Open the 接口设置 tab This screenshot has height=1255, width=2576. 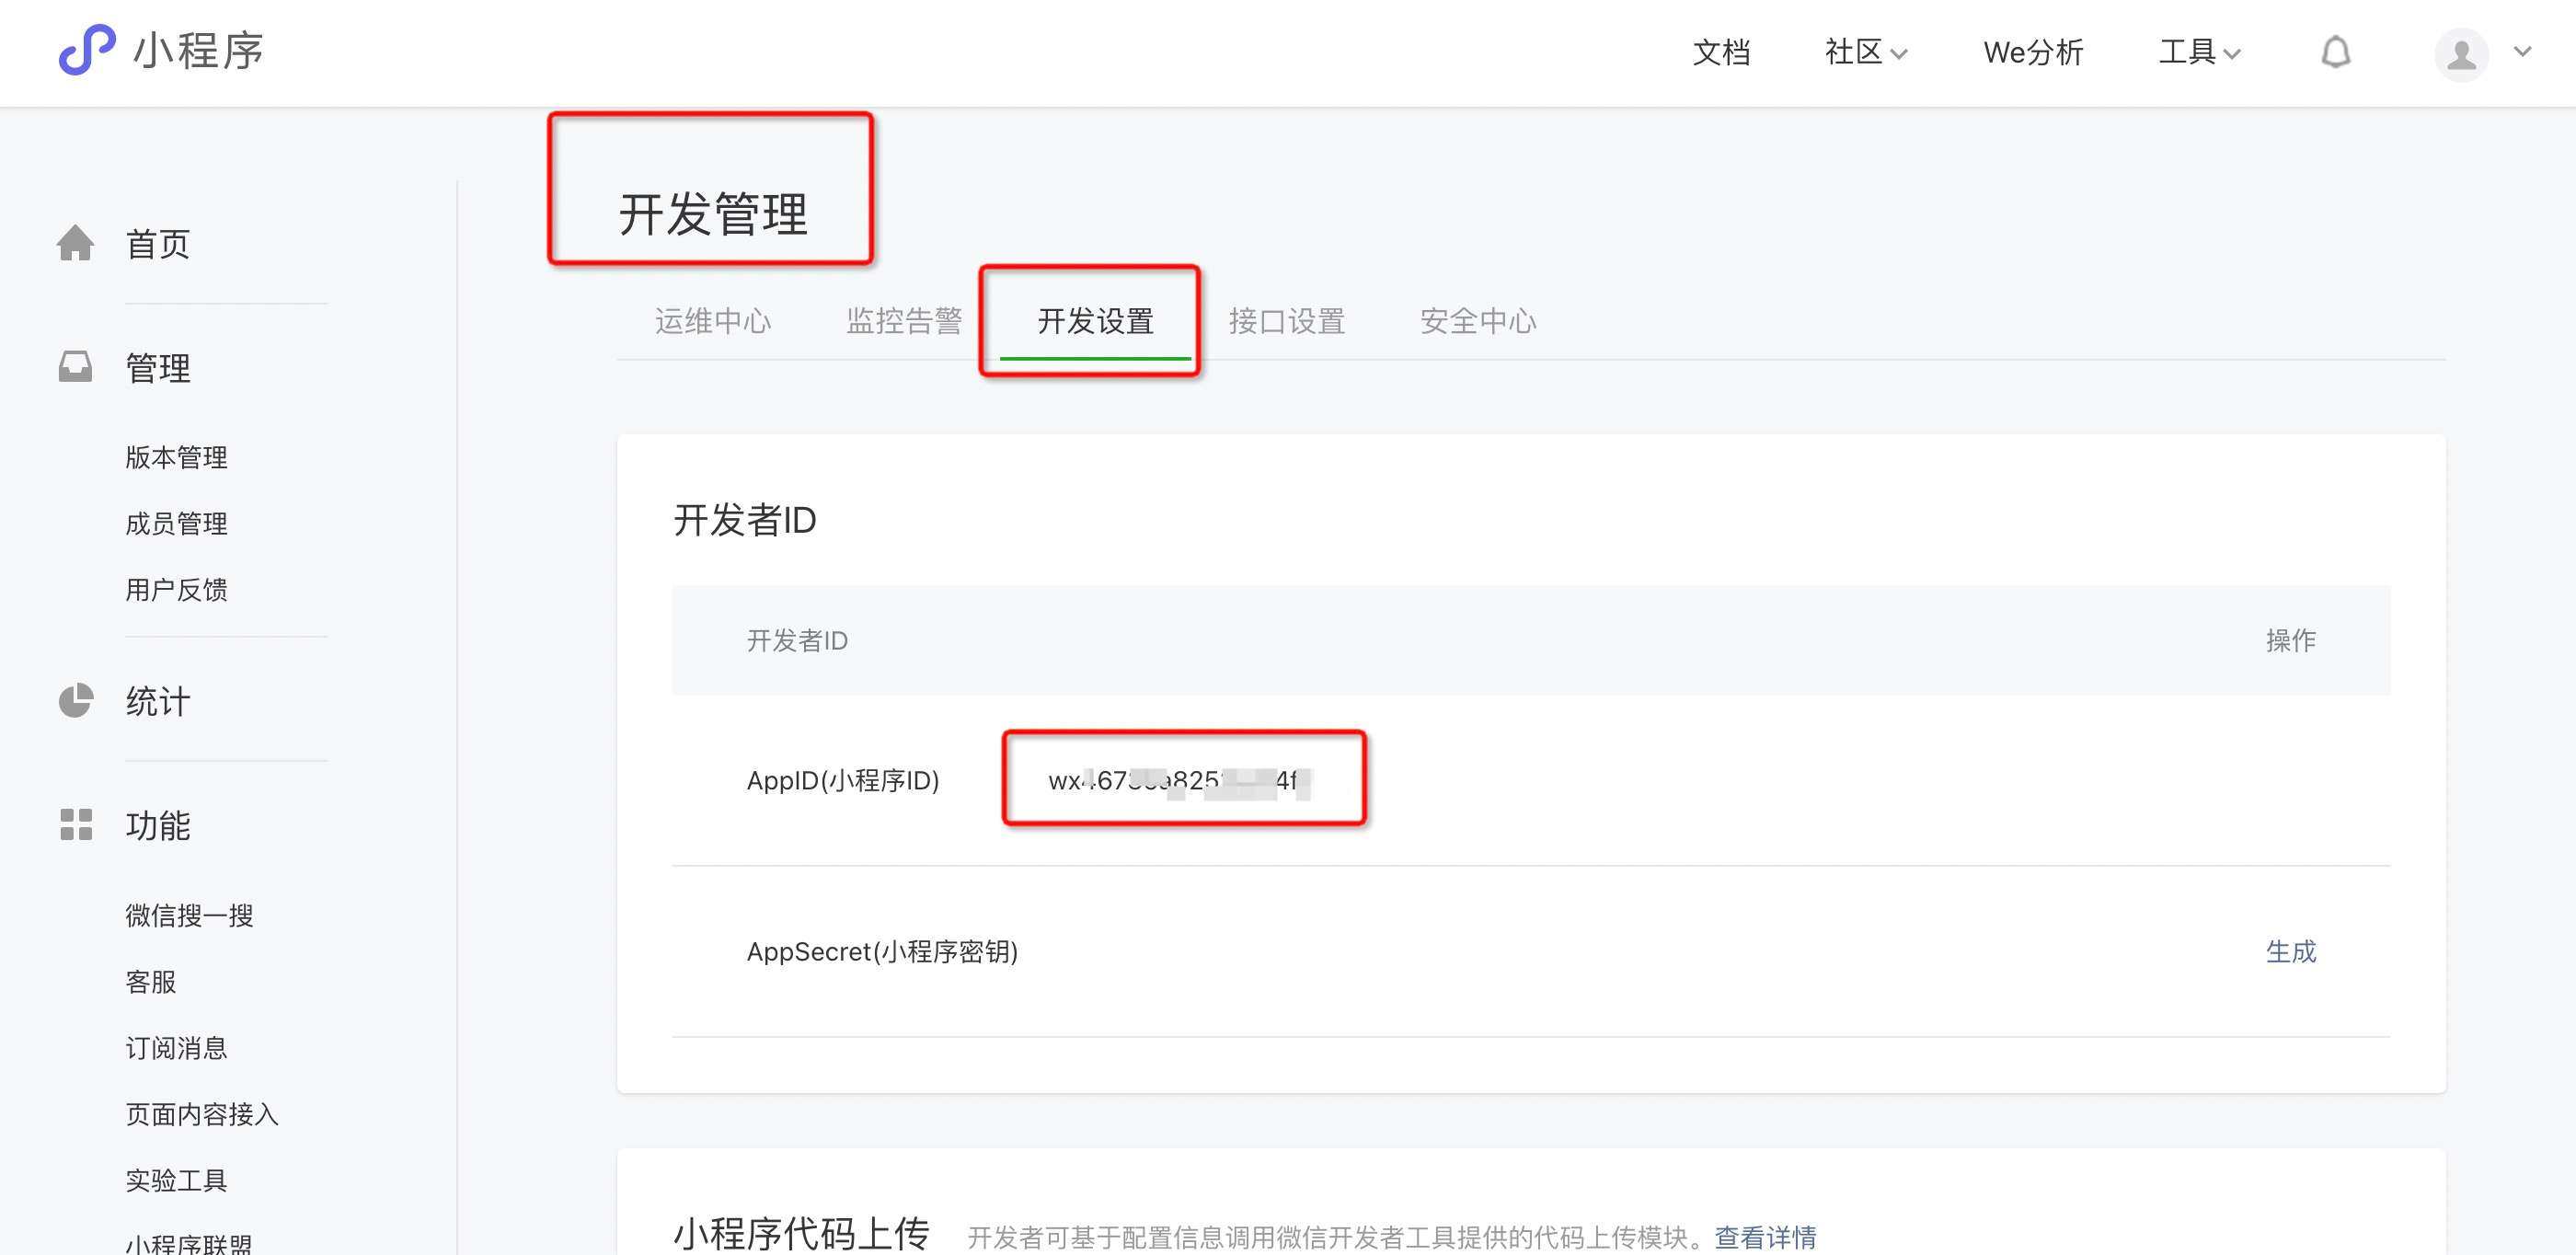coord(1286,320)
